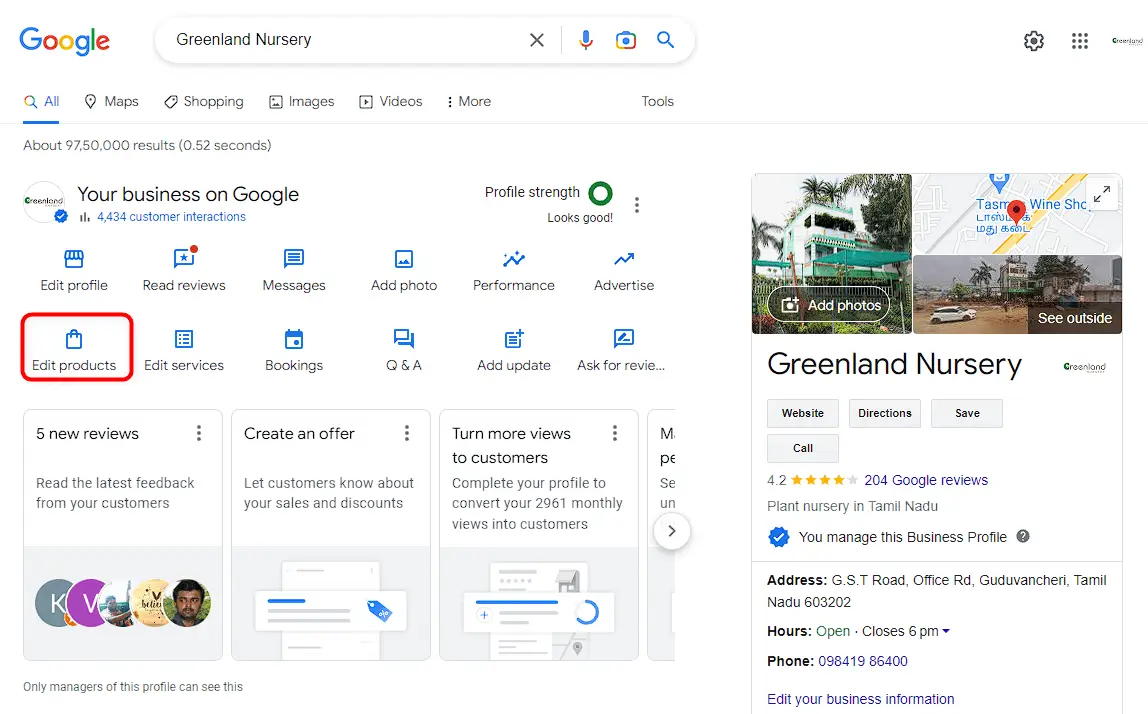Click the Greenland Nursery panel title
Screen dimensions: 1148x714
(x=894, y=365)
